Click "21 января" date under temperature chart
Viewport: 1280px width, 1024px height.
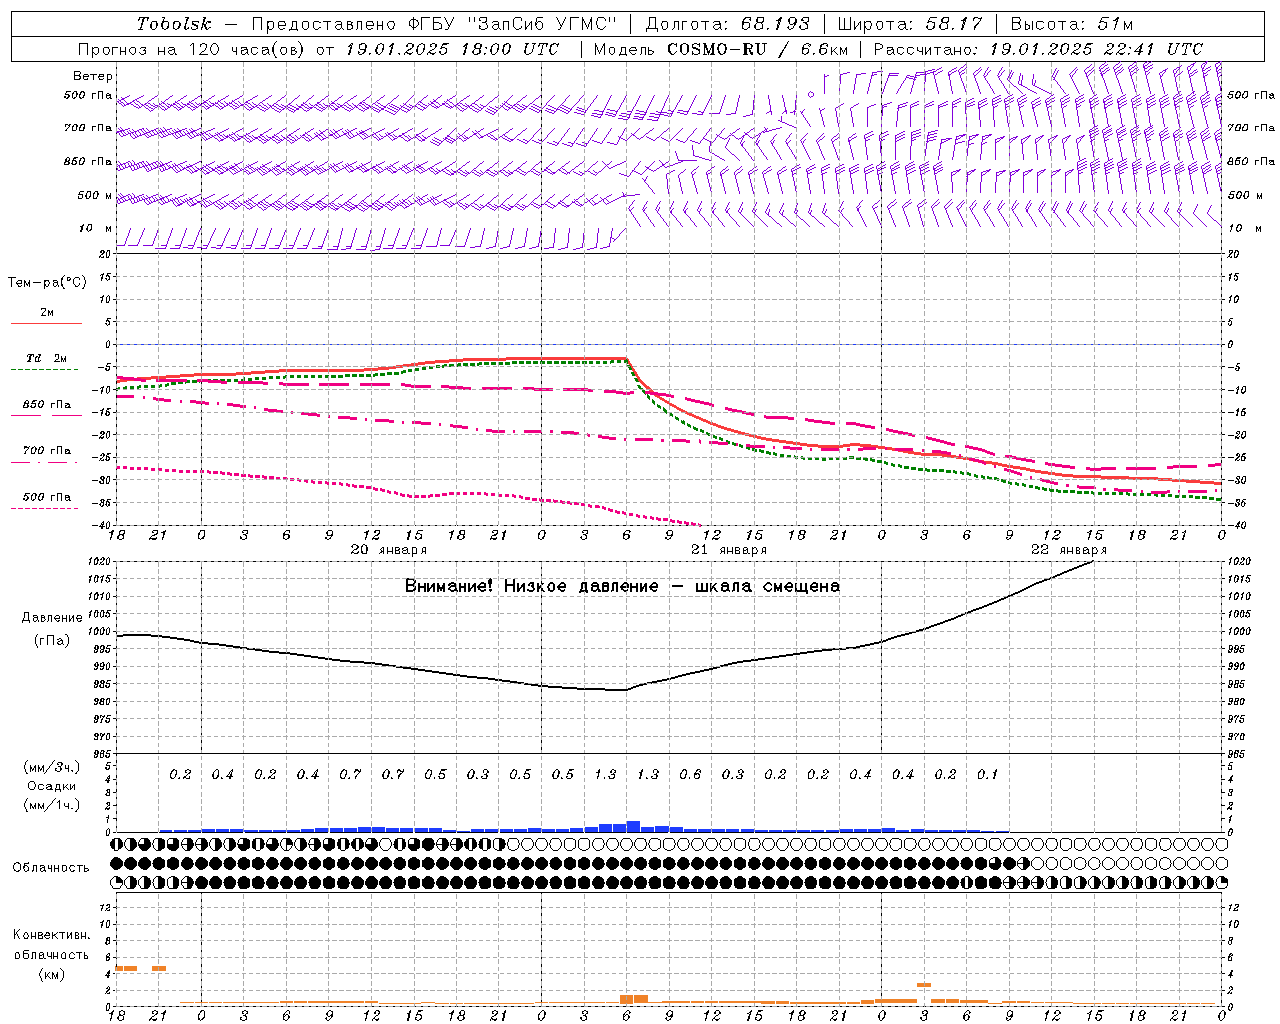pyautogui.click(x=729, y=550)
